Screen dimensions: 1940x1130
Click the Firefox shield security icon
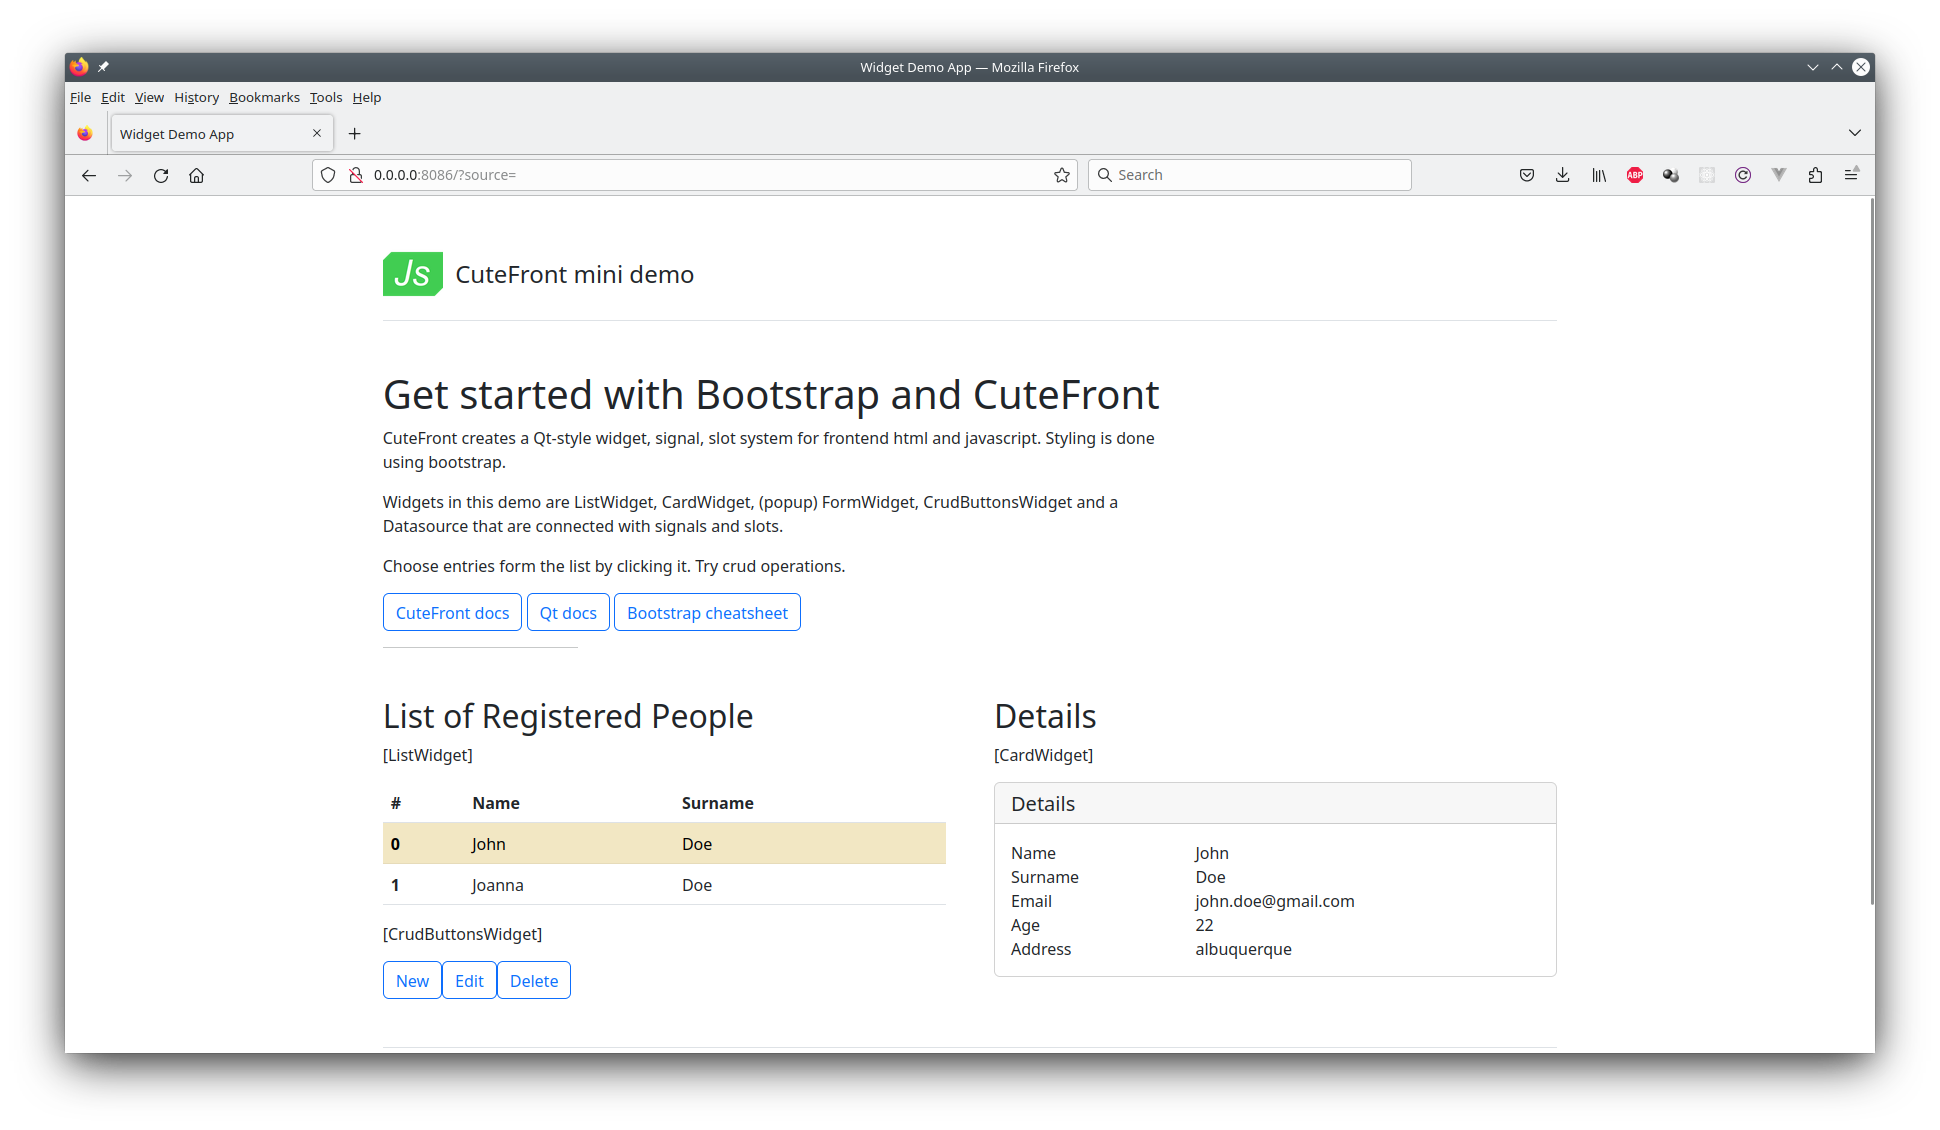pos(328,174)
